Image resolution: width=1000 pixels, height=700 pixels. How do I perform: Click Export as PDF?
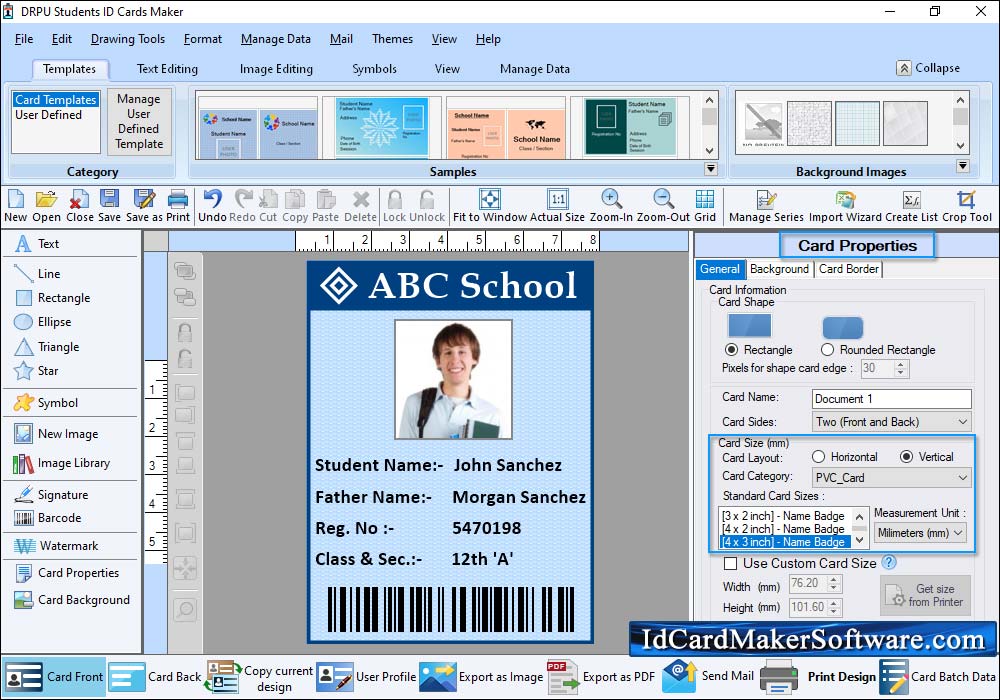[x=602, y=677]
